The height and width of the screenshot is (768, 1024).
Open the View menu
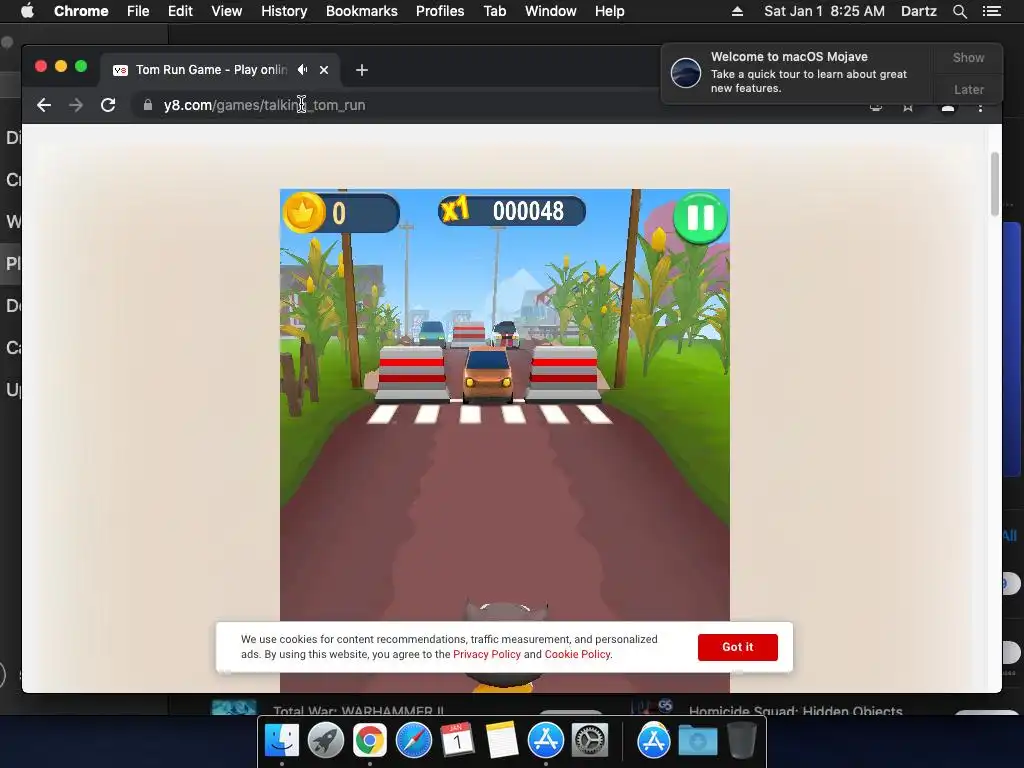pos(227,11)
